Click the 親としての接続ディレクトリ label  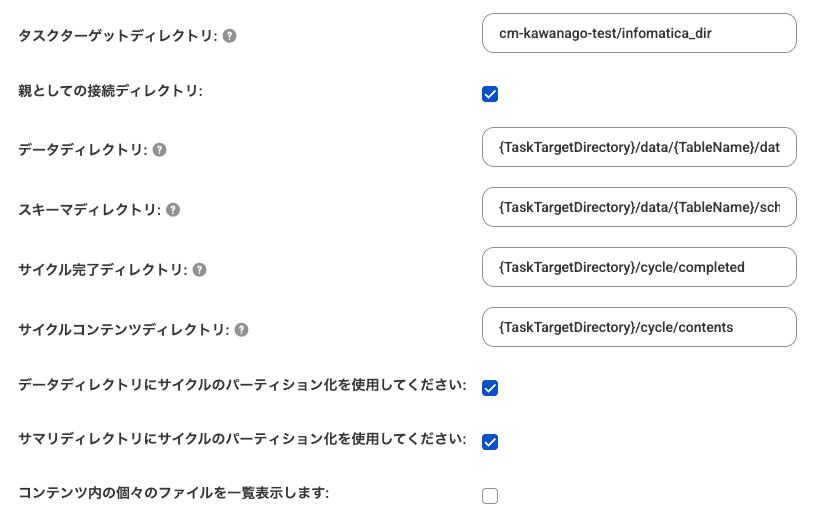pos(111,91)
